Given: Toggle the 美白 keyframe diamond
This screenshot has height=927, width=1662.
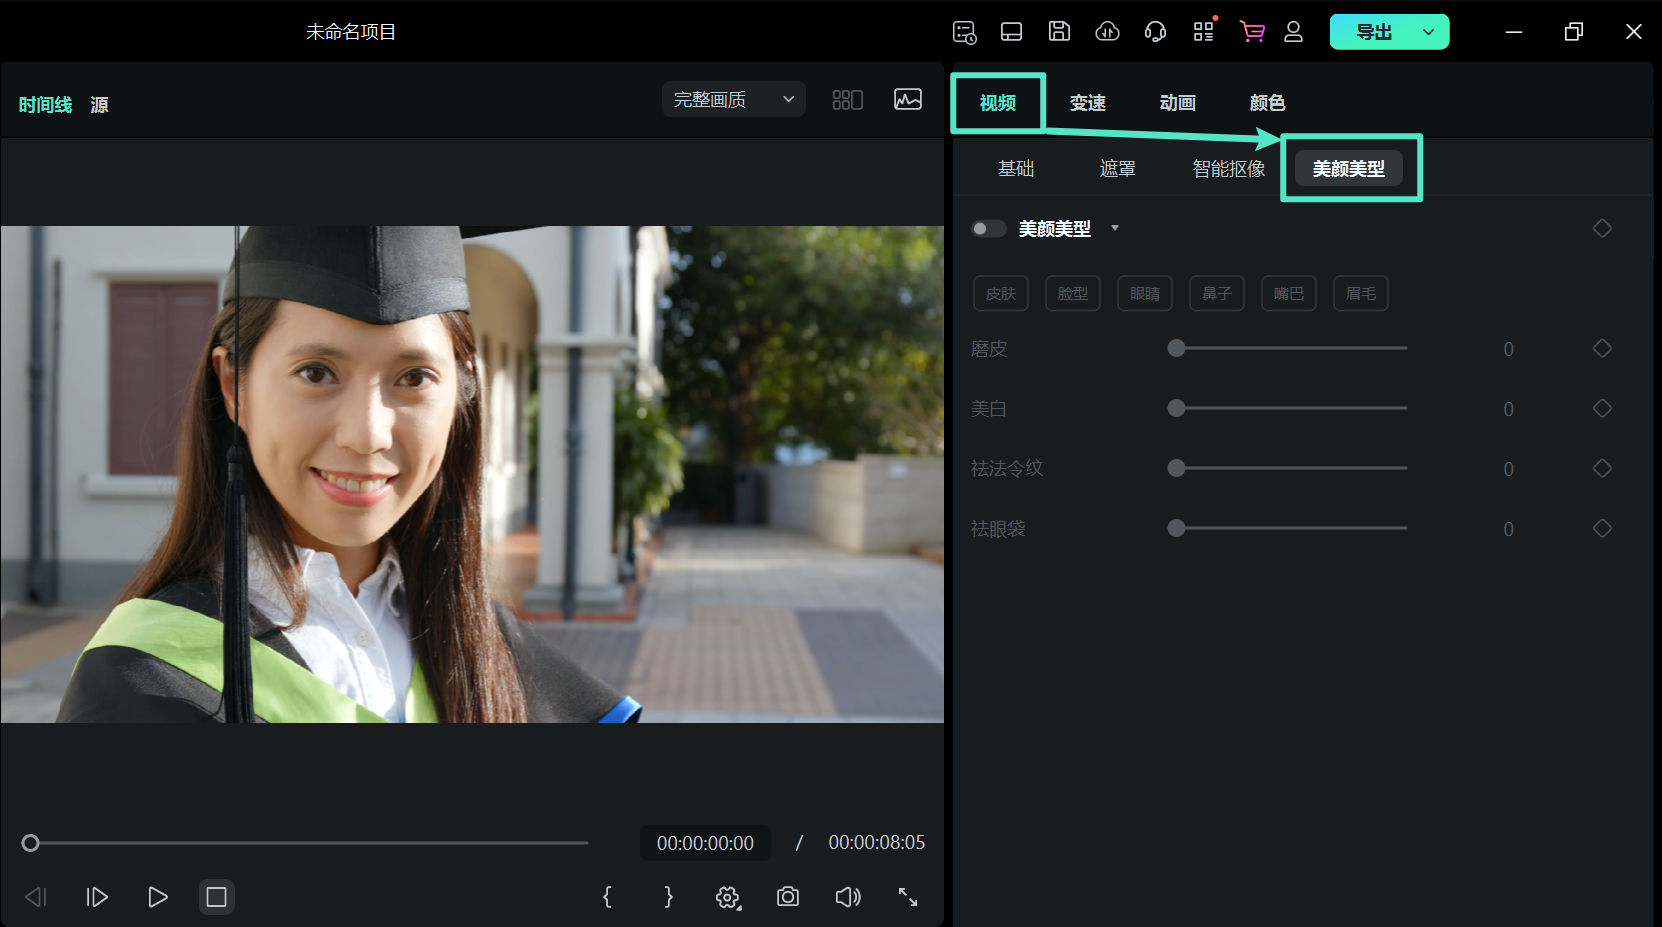Looking at the screenshot, I should (x=1602, y=408).
